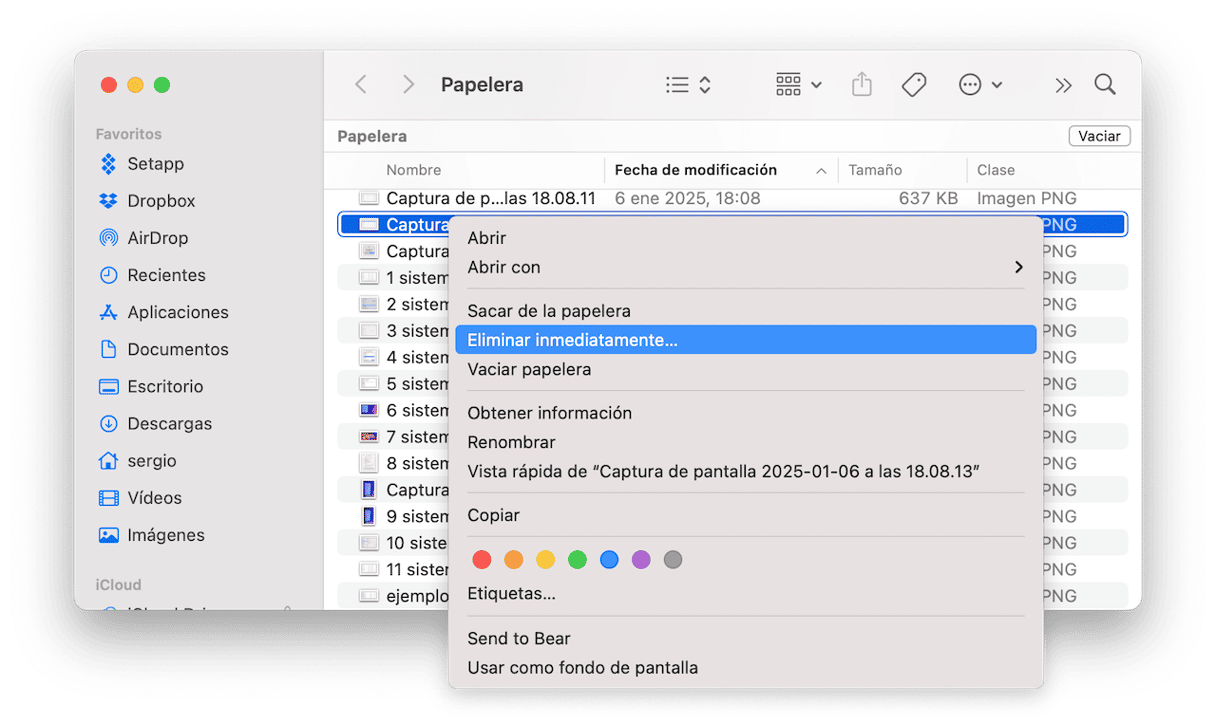Viewport: 1216px width, 724px height.
Task: Apply the green tag color
Action: 577,560
